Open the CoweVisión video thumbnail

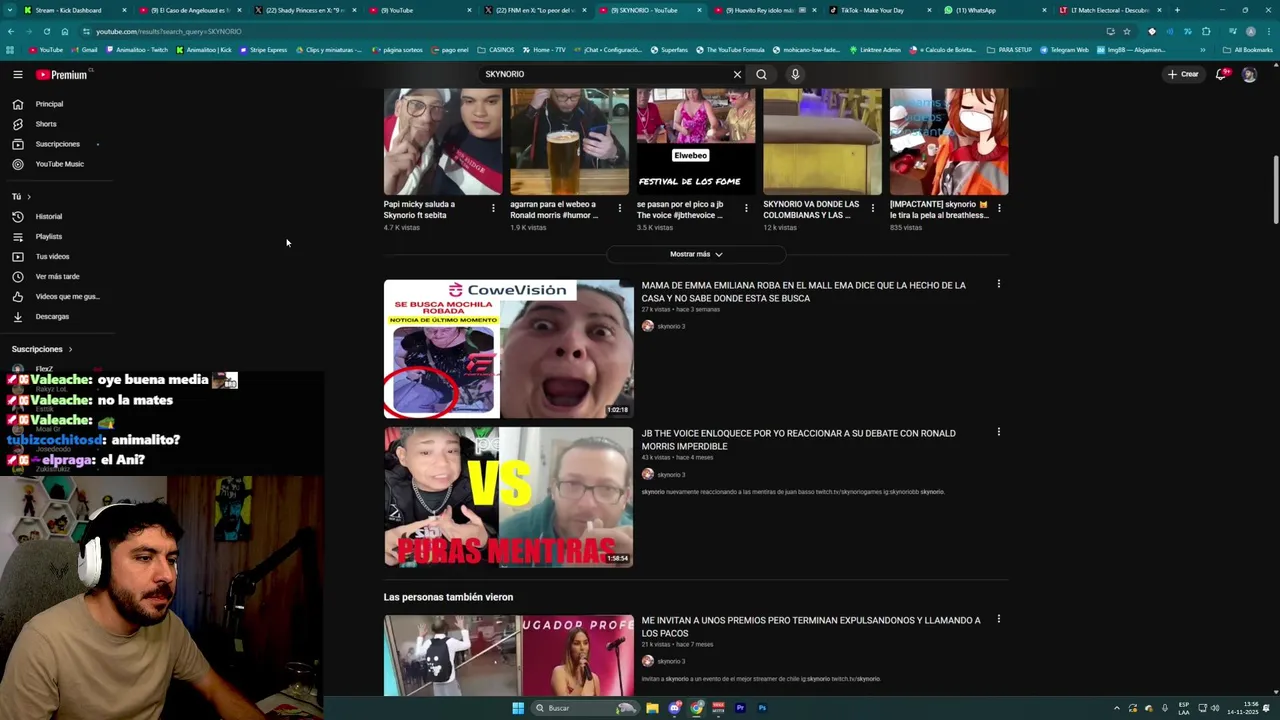(508, 349)
